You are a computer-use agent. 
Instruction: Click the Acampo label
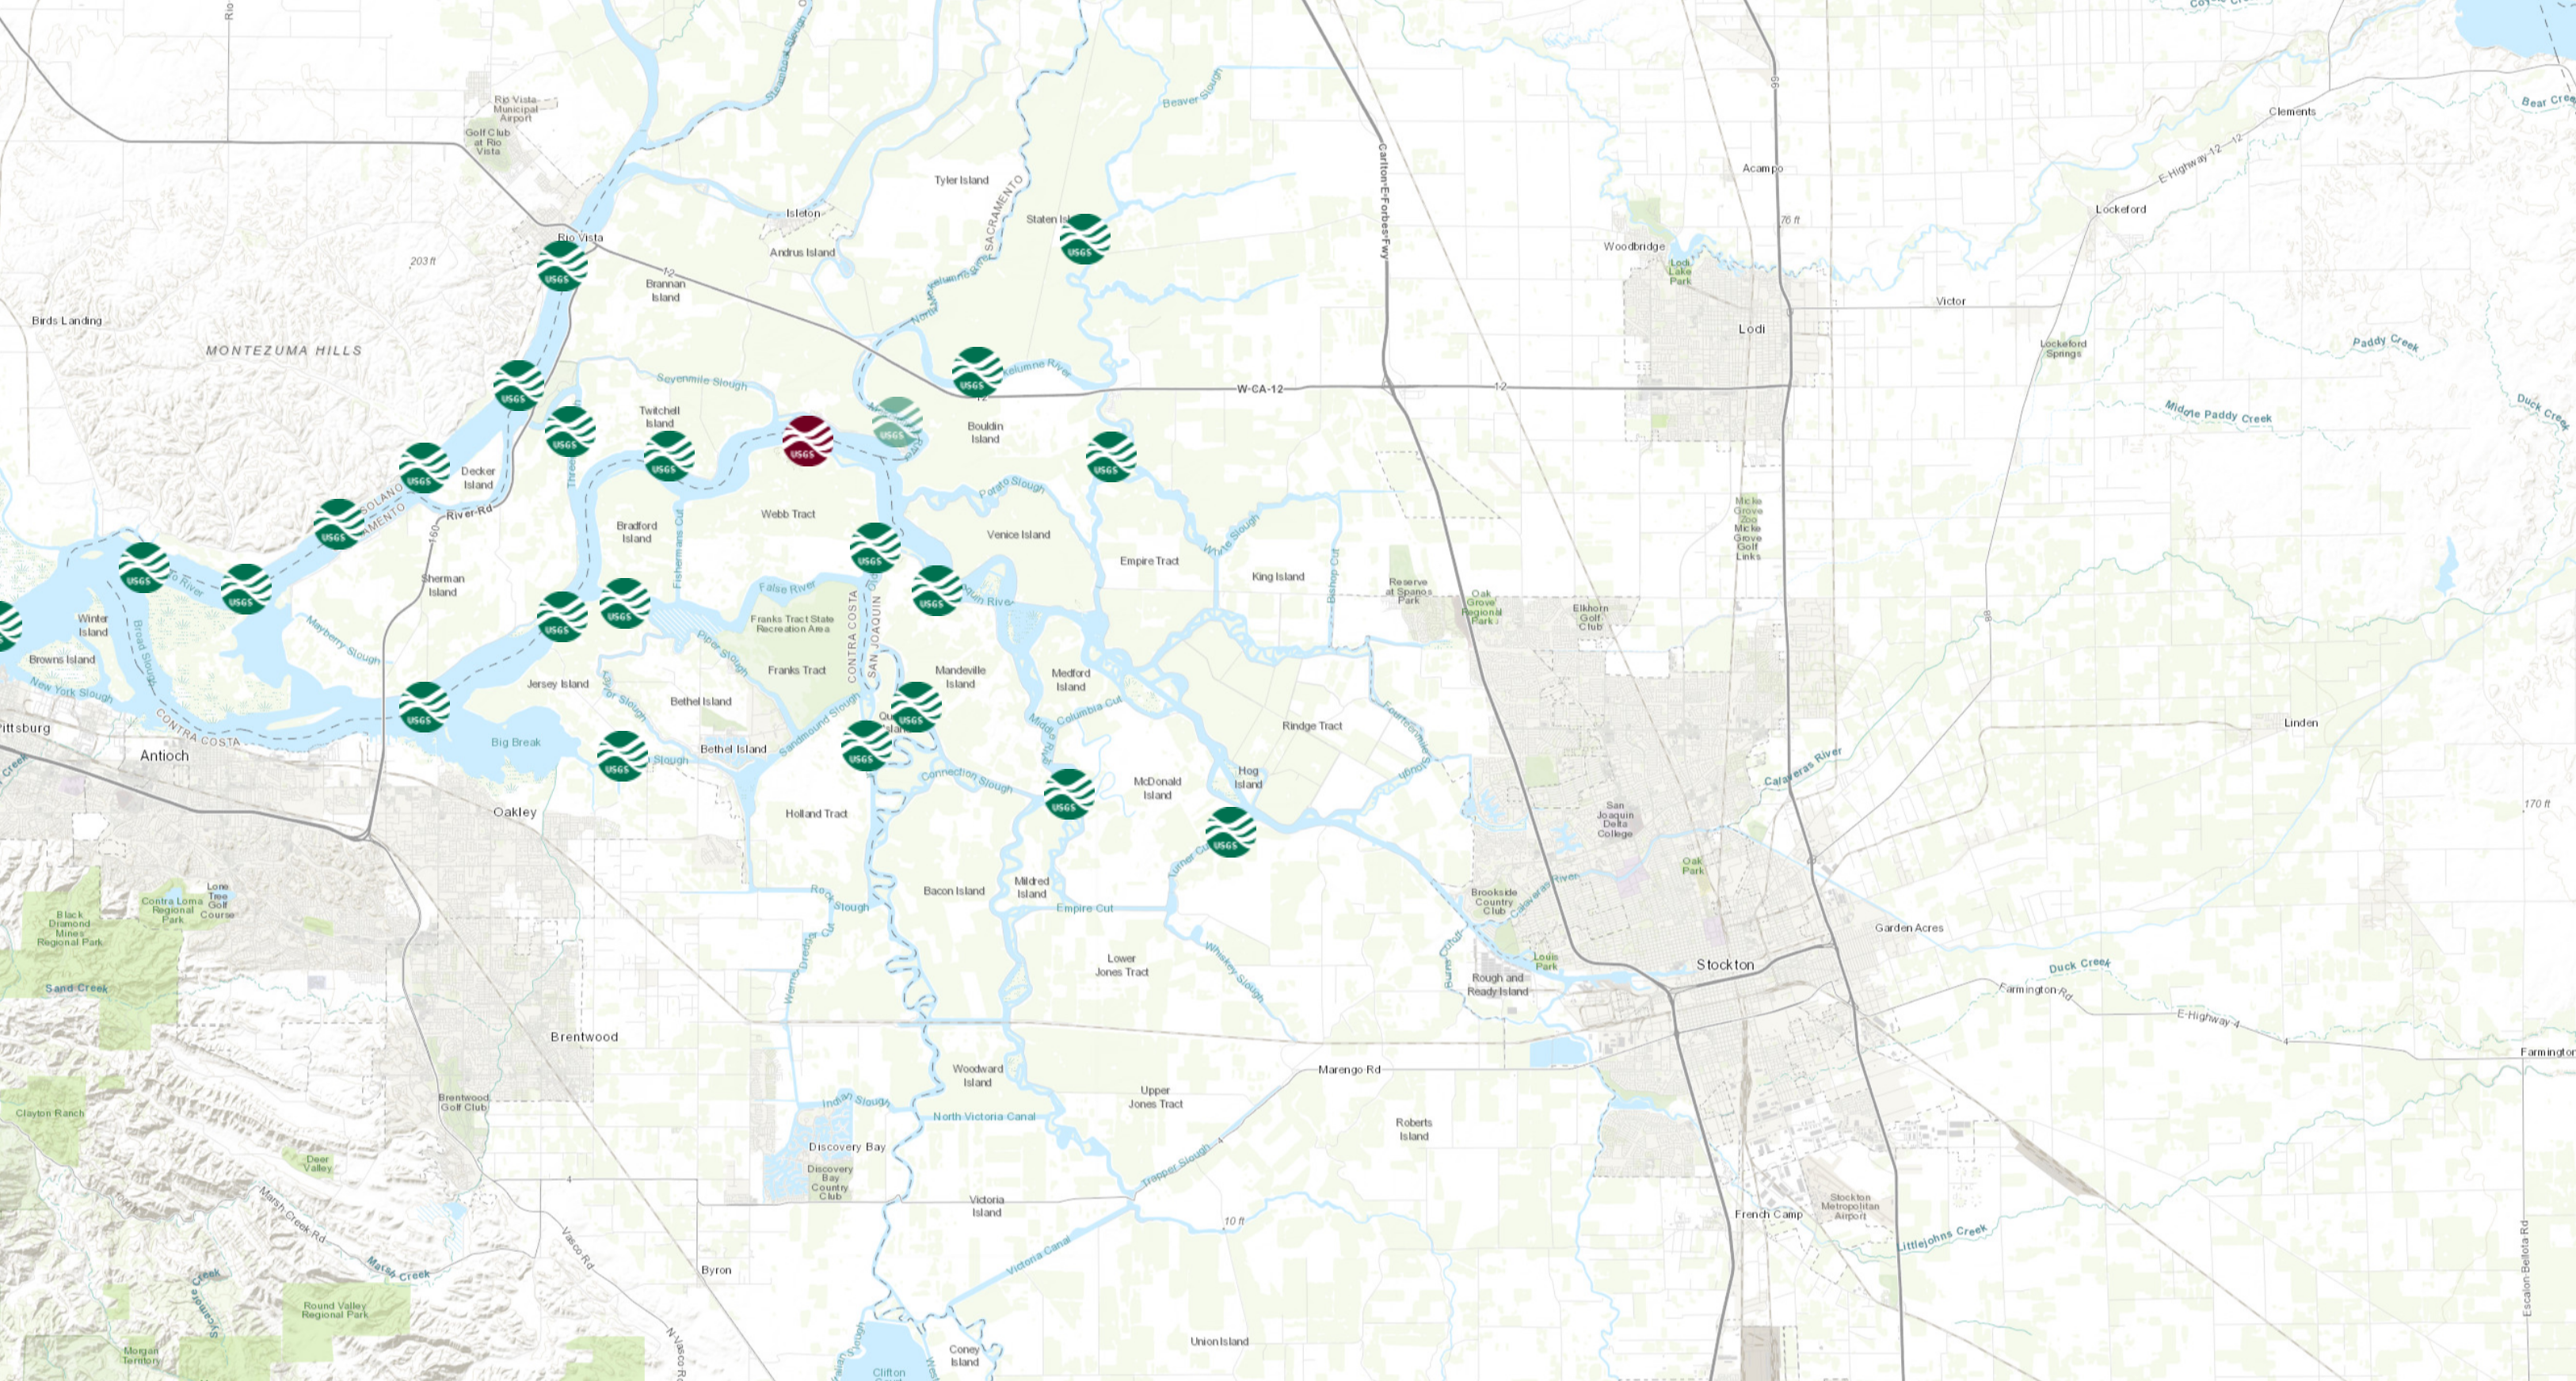click(x=1762, y=169)
